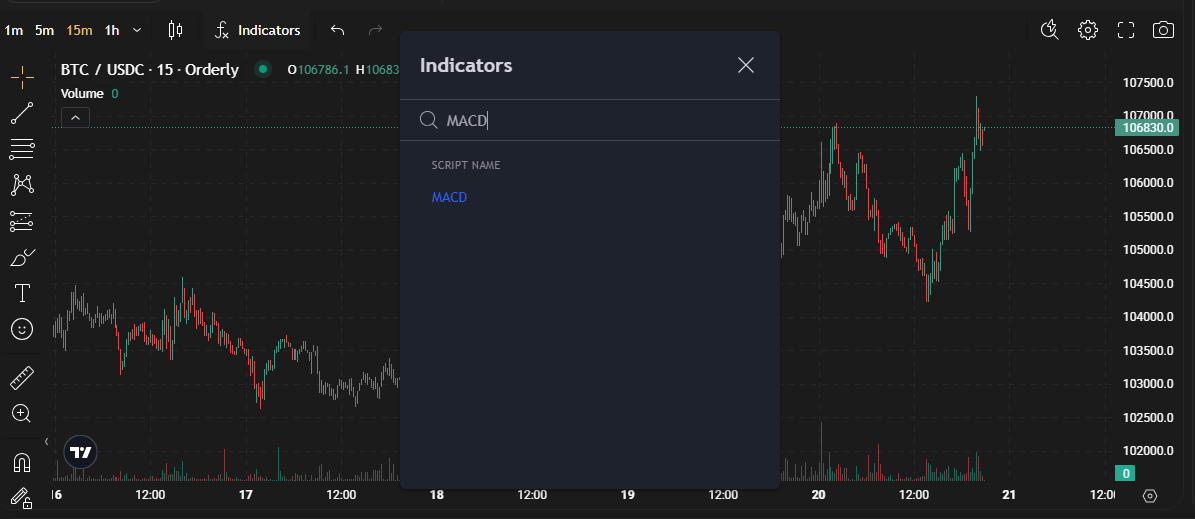Viewport: 1195px width, 519px height.
Task: Switch to the 5m timeframe
Action: (x=44, y=30)
